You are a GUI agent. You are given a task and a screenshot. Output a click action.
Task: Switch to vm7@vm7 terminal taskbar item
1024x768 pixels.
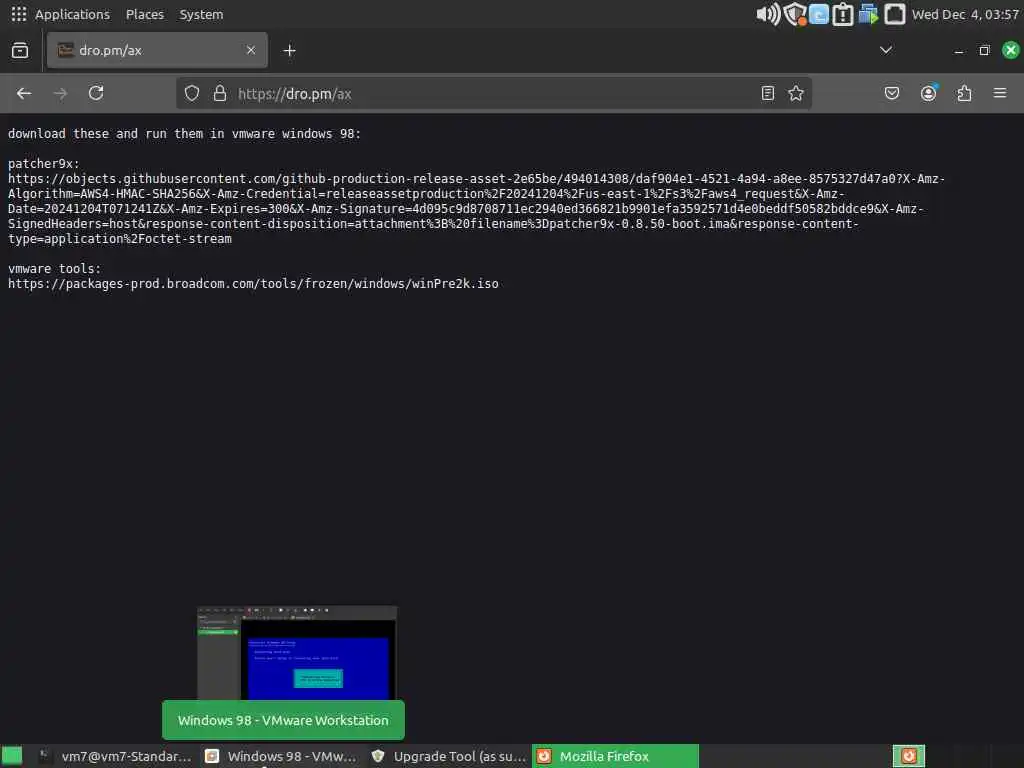click(x=116, y=756)
